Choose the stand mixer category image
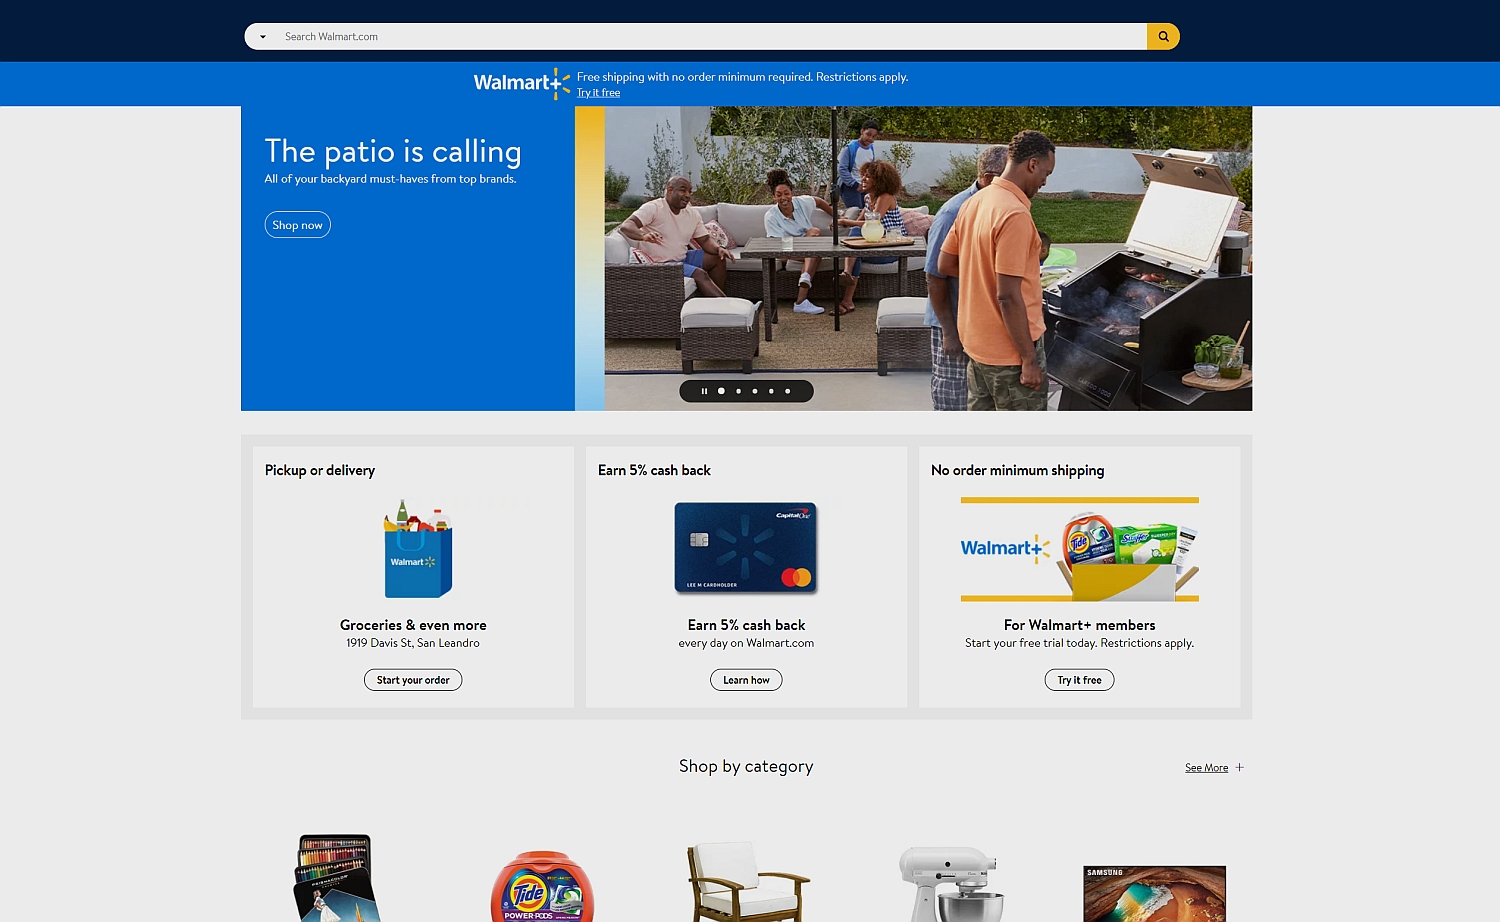1500x922 pixels. [952, 884]
